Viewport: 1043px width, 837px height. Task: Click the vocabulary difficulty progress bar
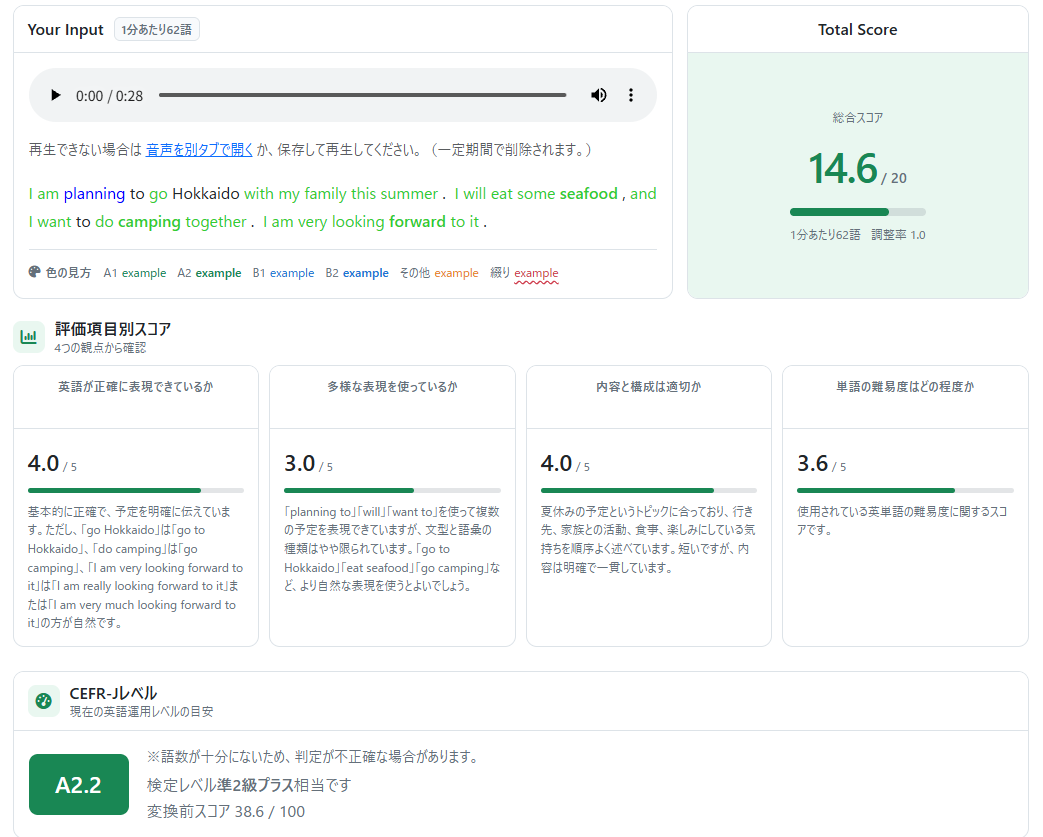click(x=905, y=490)
